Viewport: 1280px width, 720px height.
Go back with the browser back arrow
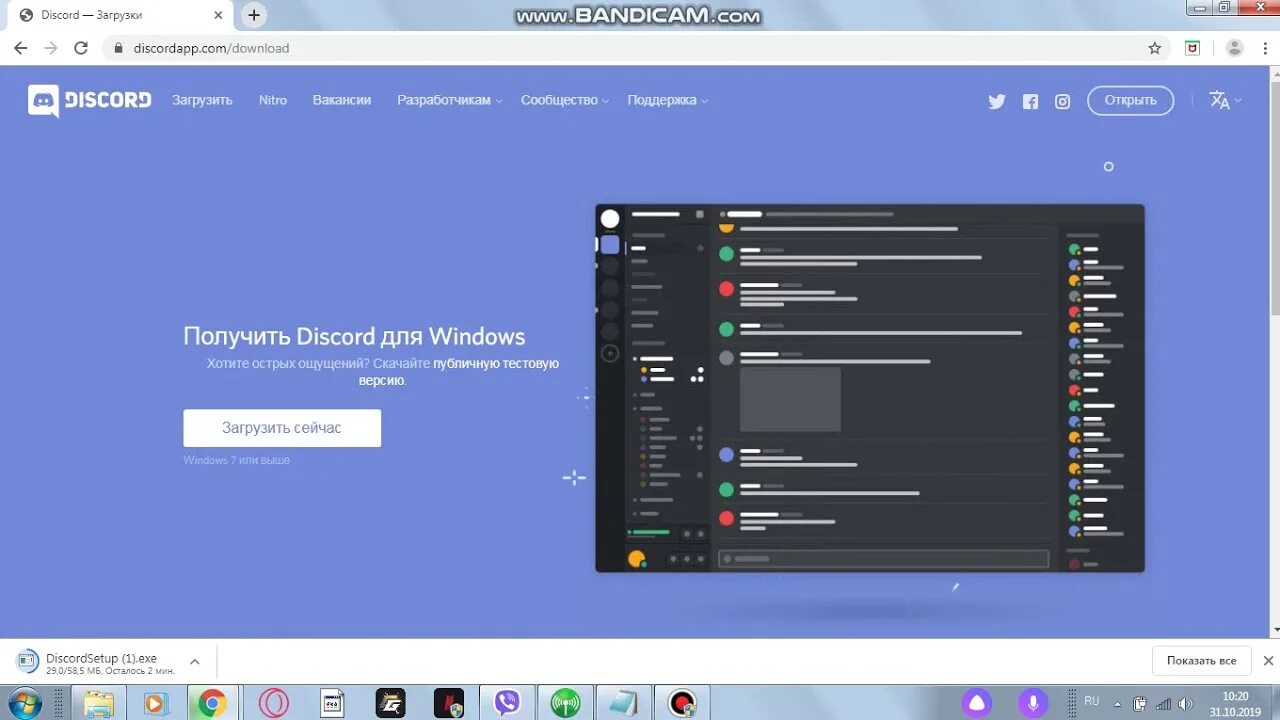click(x=20, y=48)
